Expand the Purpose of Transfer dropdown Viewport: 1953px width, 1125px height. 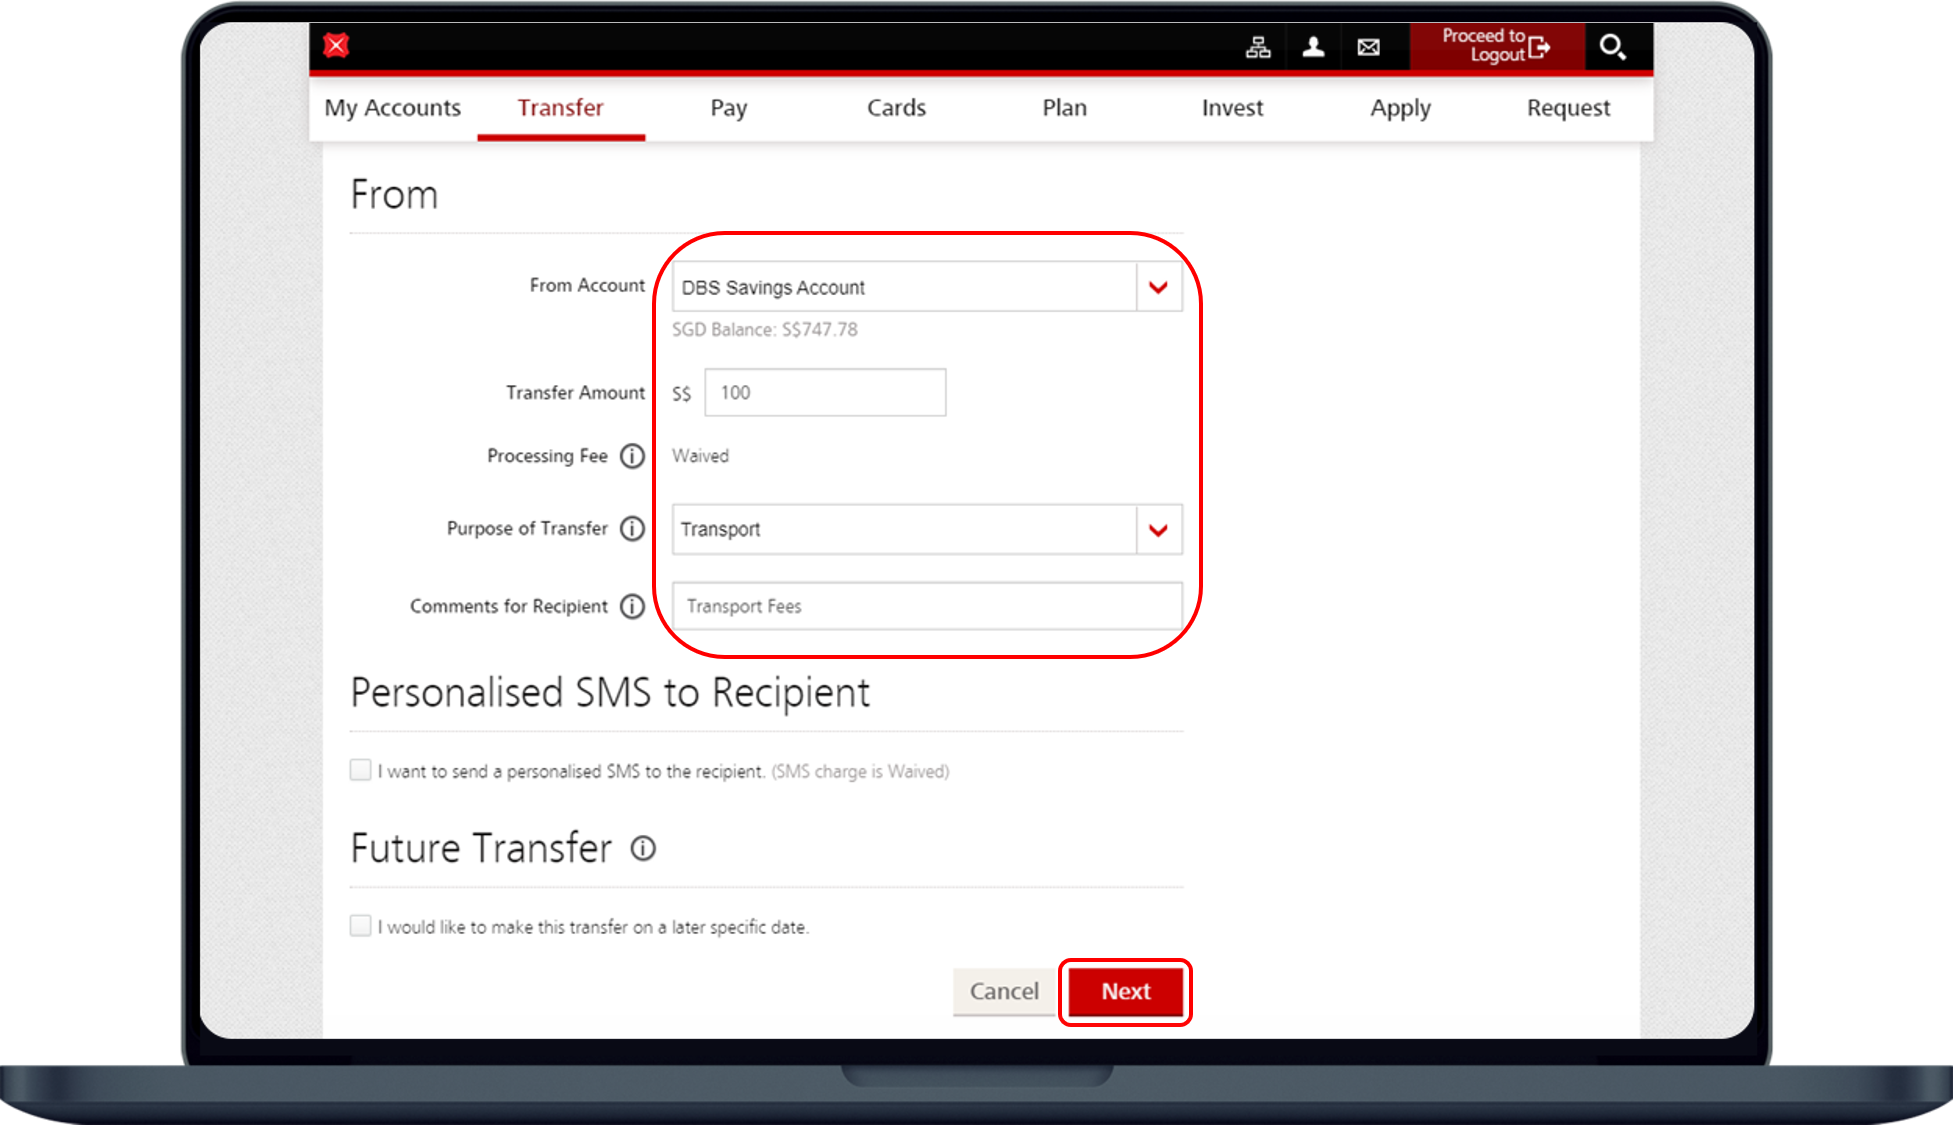tap(1158, 530)
